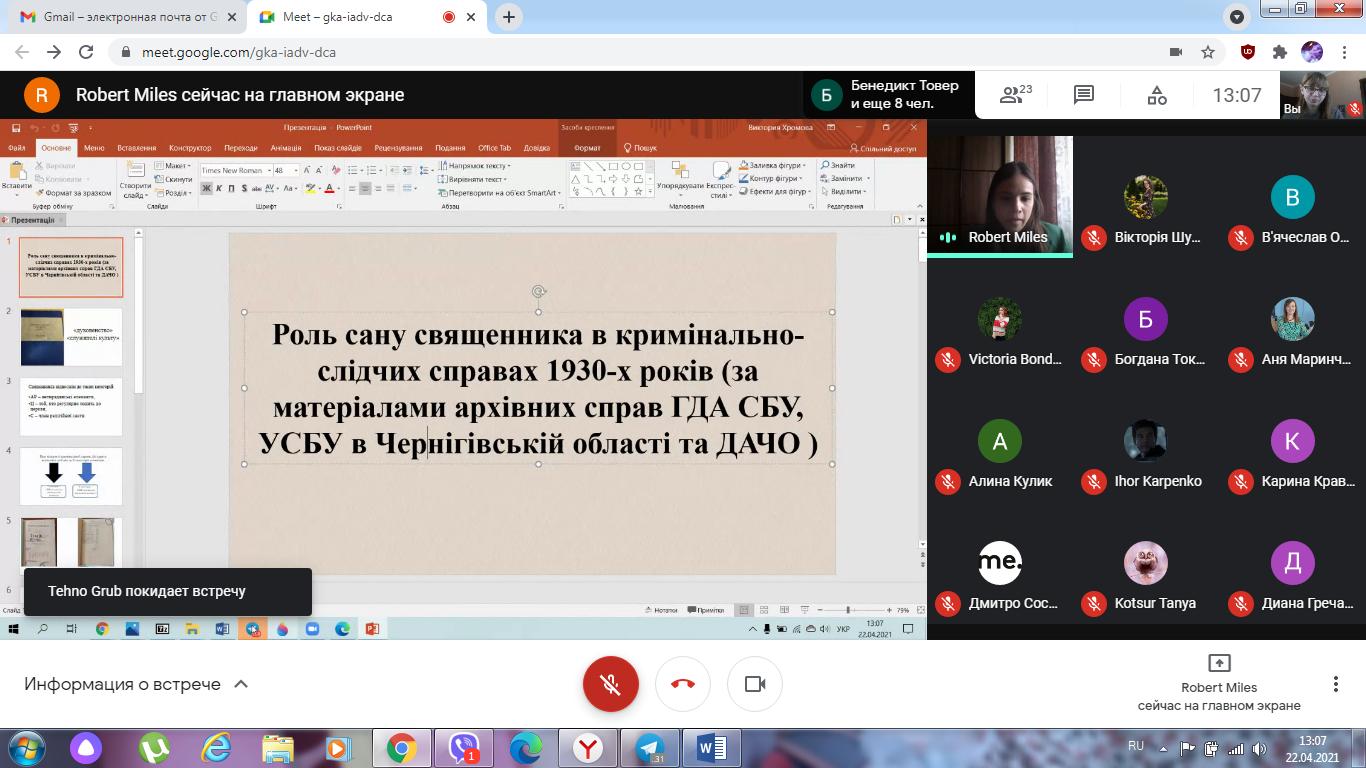
Task: Select Карина Крав... participant avatar
Action: (1292, 441)
